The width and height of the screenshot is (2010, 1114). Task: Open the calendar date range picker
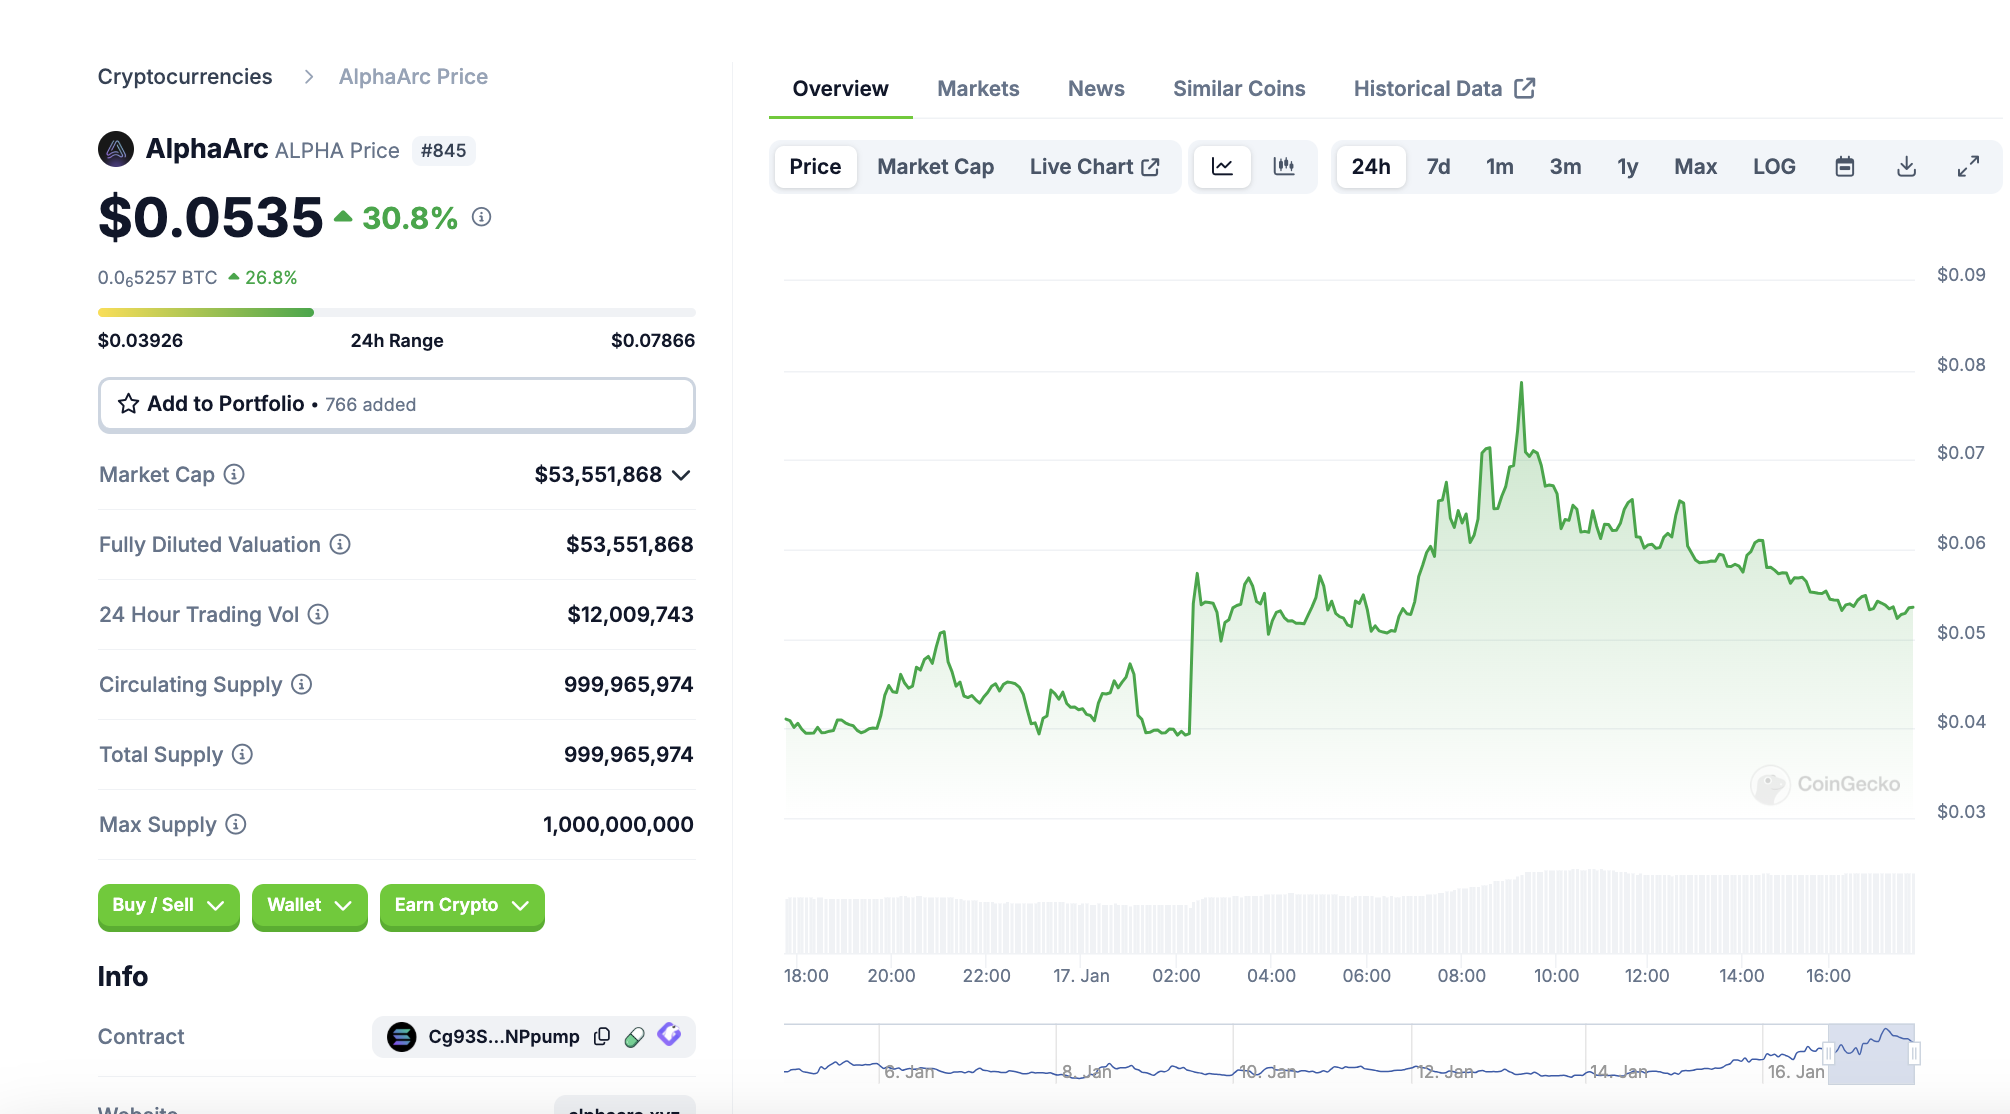(1845, 167)
